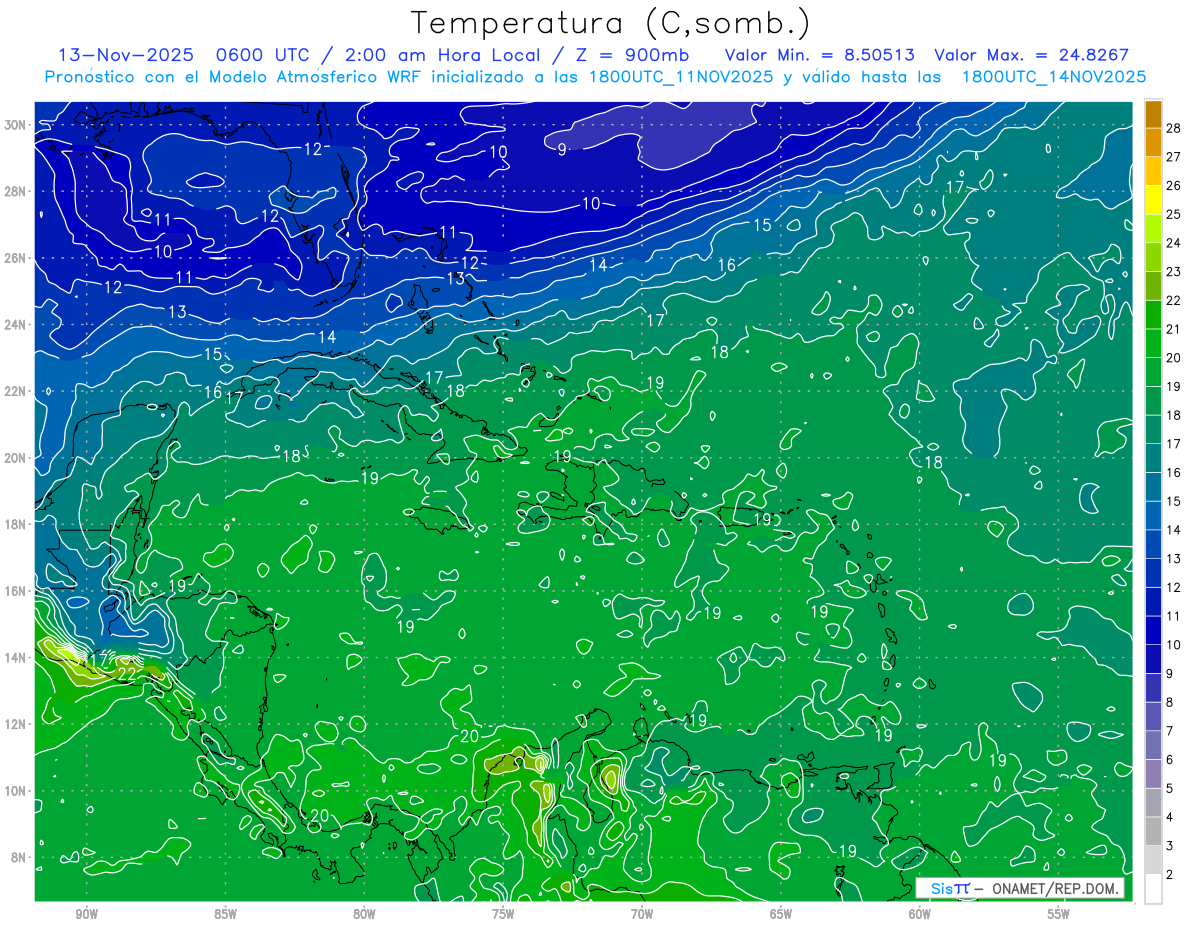1200x927 pixels.
Task: Click the 65W longitude label
Action: 781,914
